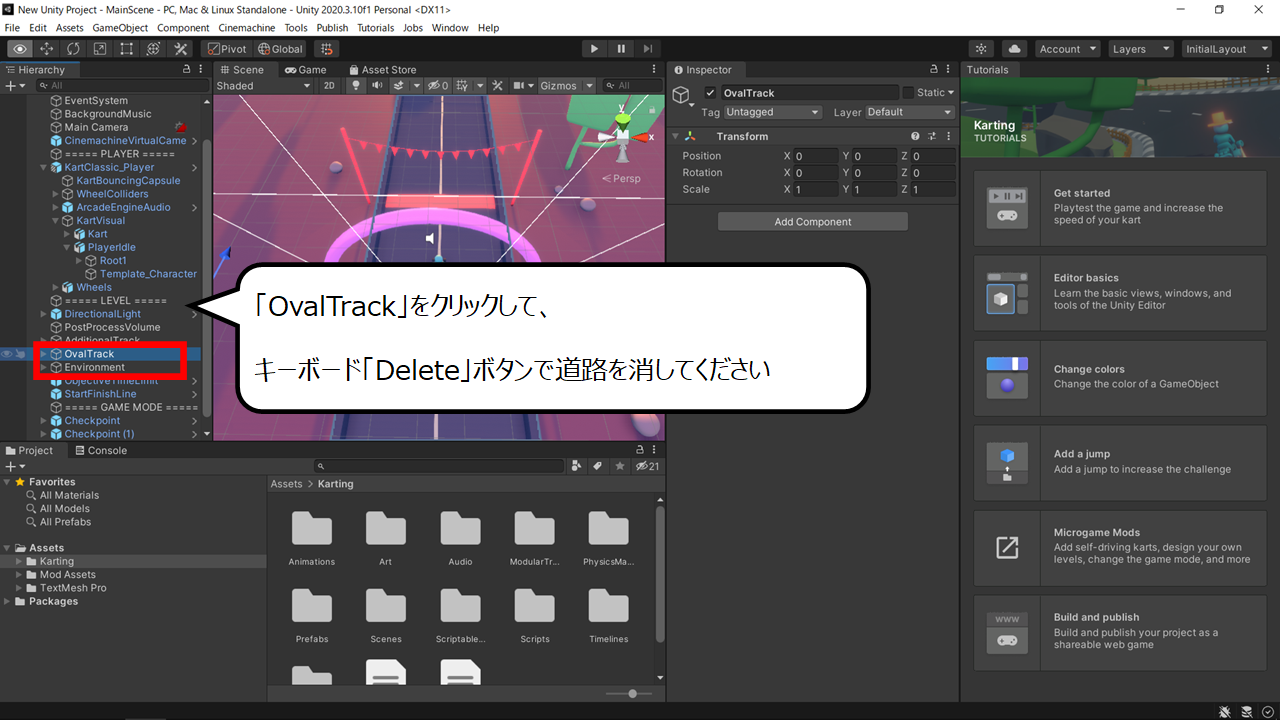Open the Cinemachine menu
This screenshot has height=720, width=1280.
coord(247,28)
